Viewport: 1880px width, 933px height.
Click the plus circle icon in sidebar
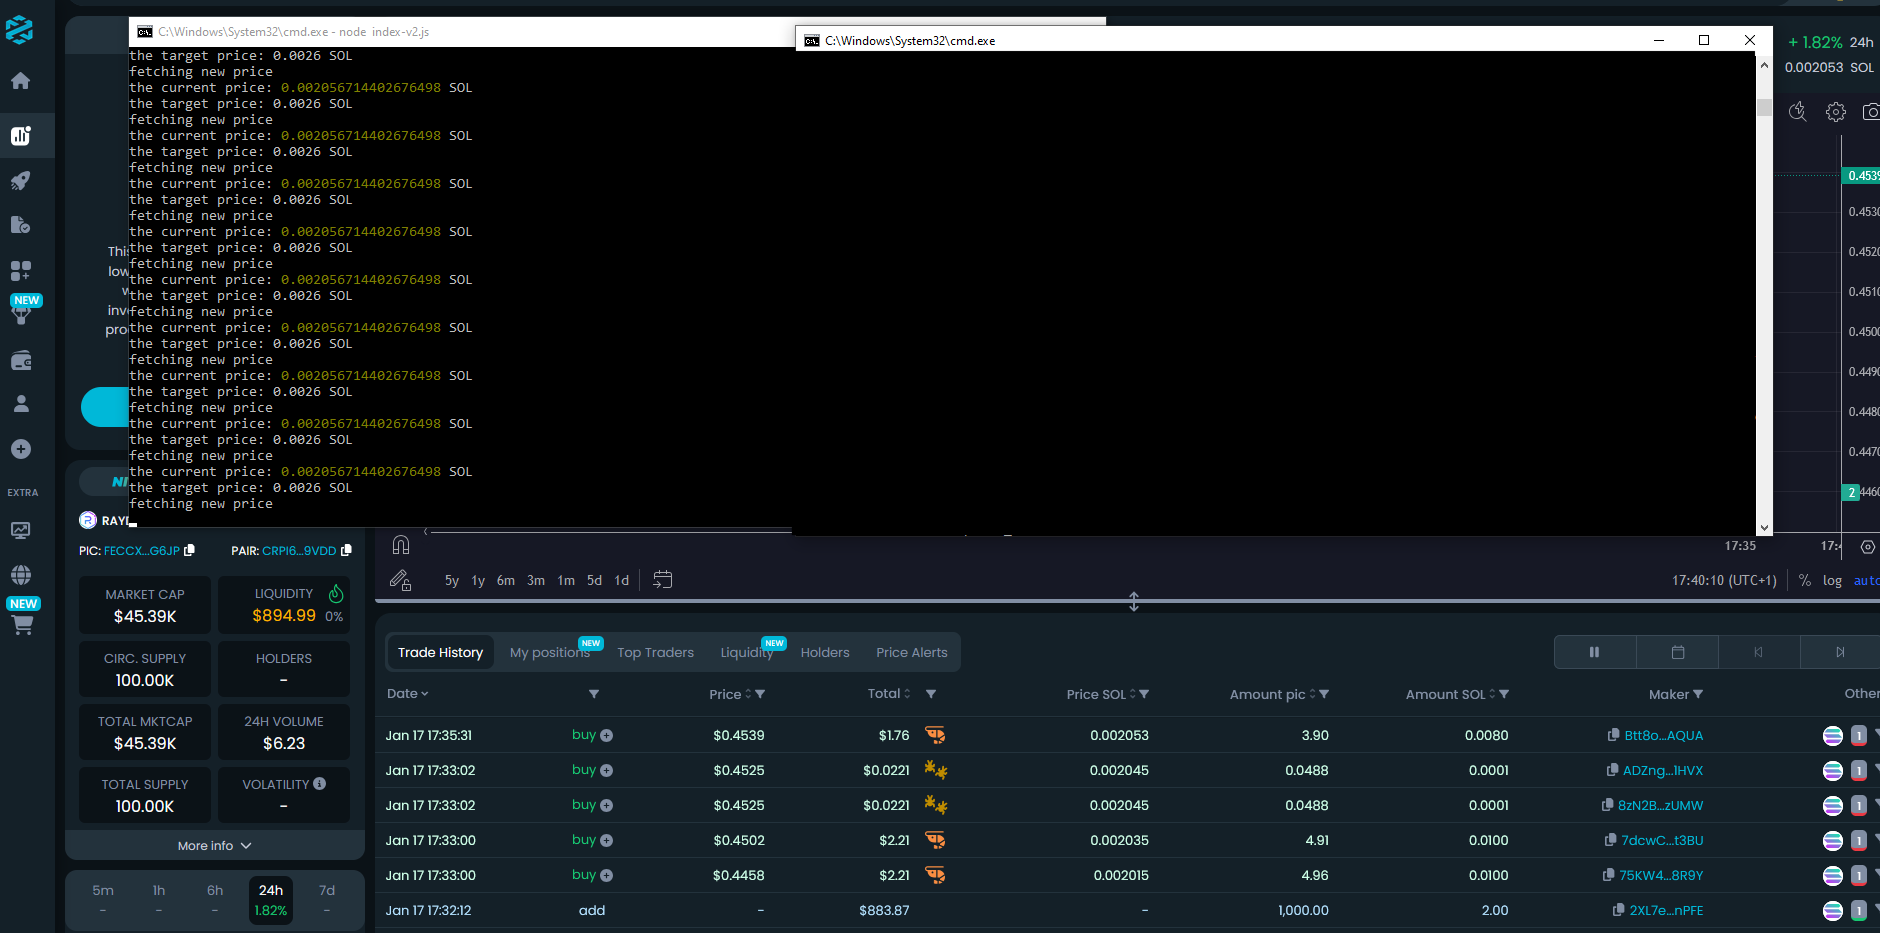point(20,449)
